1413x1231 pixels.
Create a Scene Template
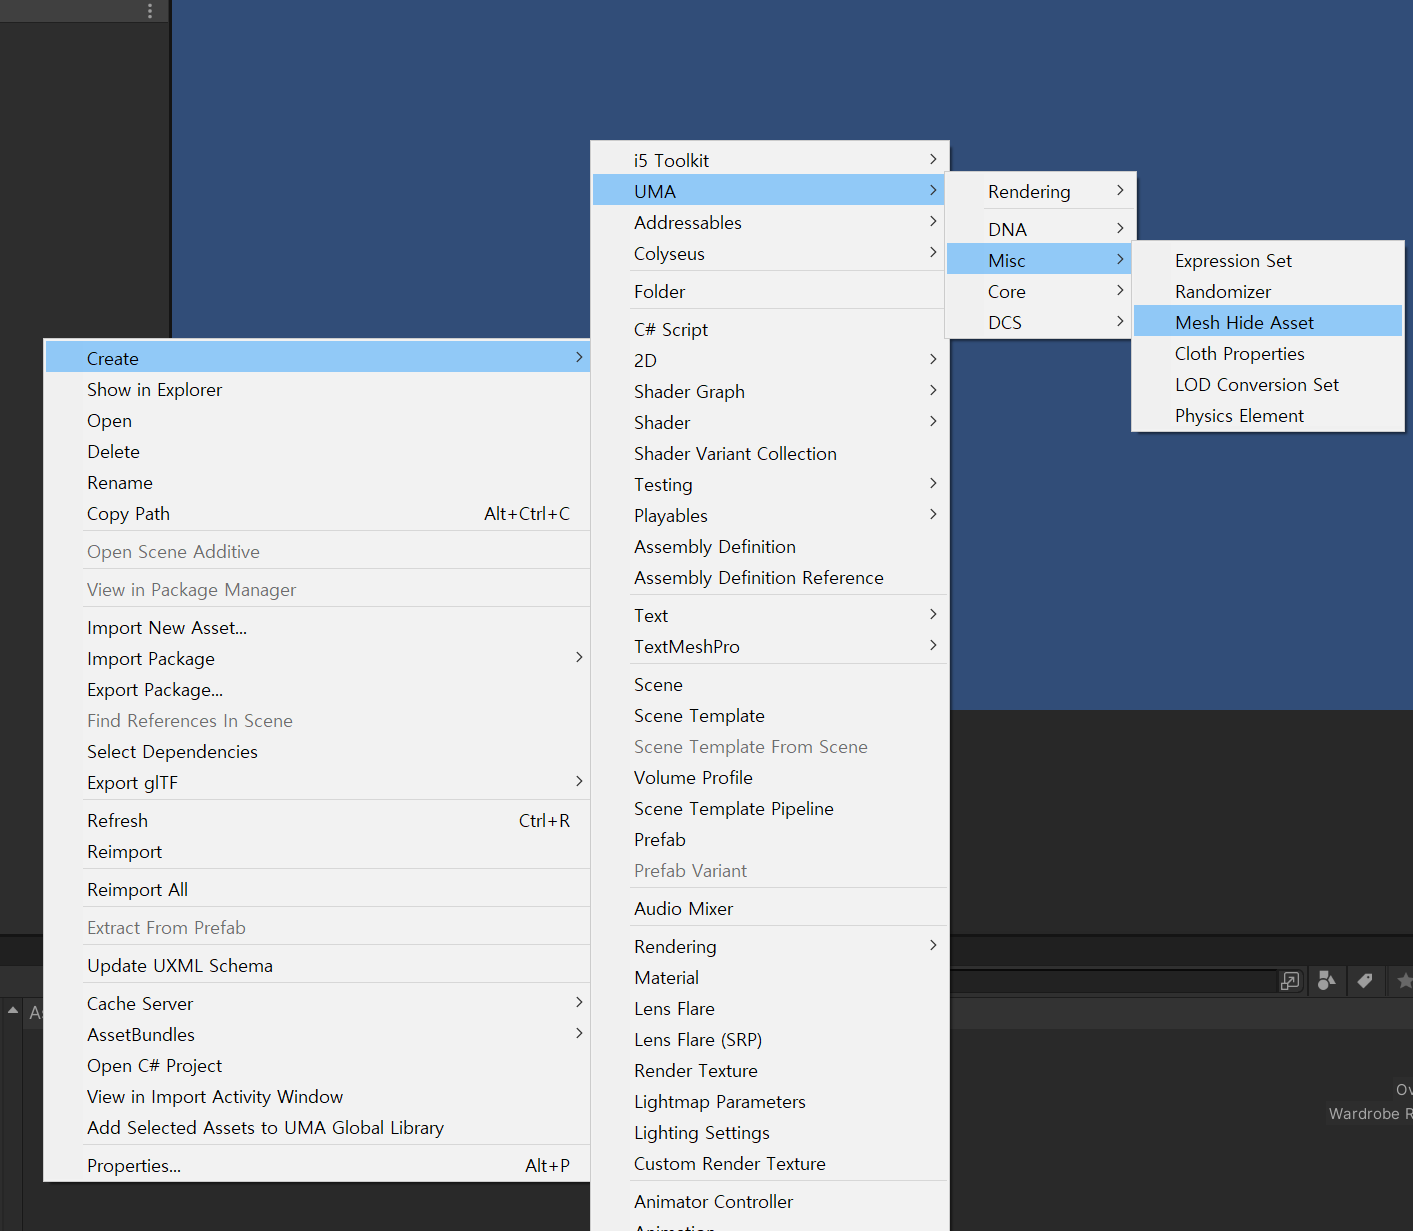(769, 715)
